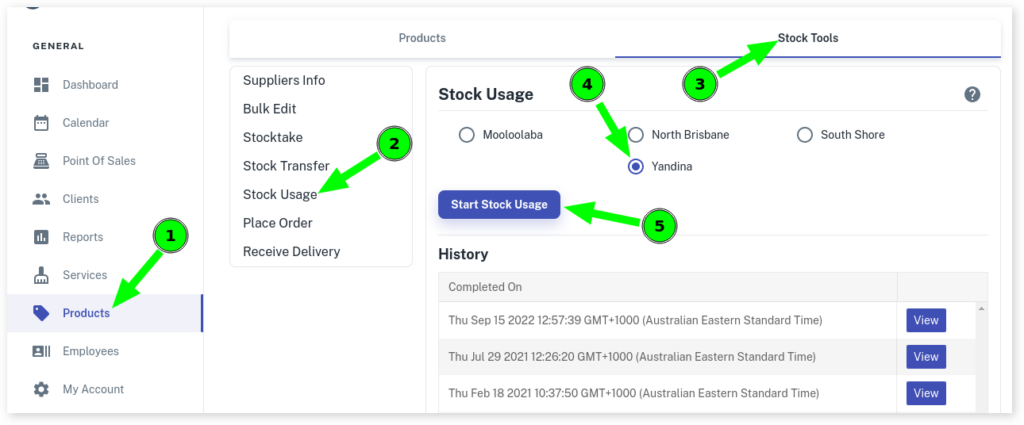Switch to the Stock Tools tab
1024x425 pixels.
808,38
